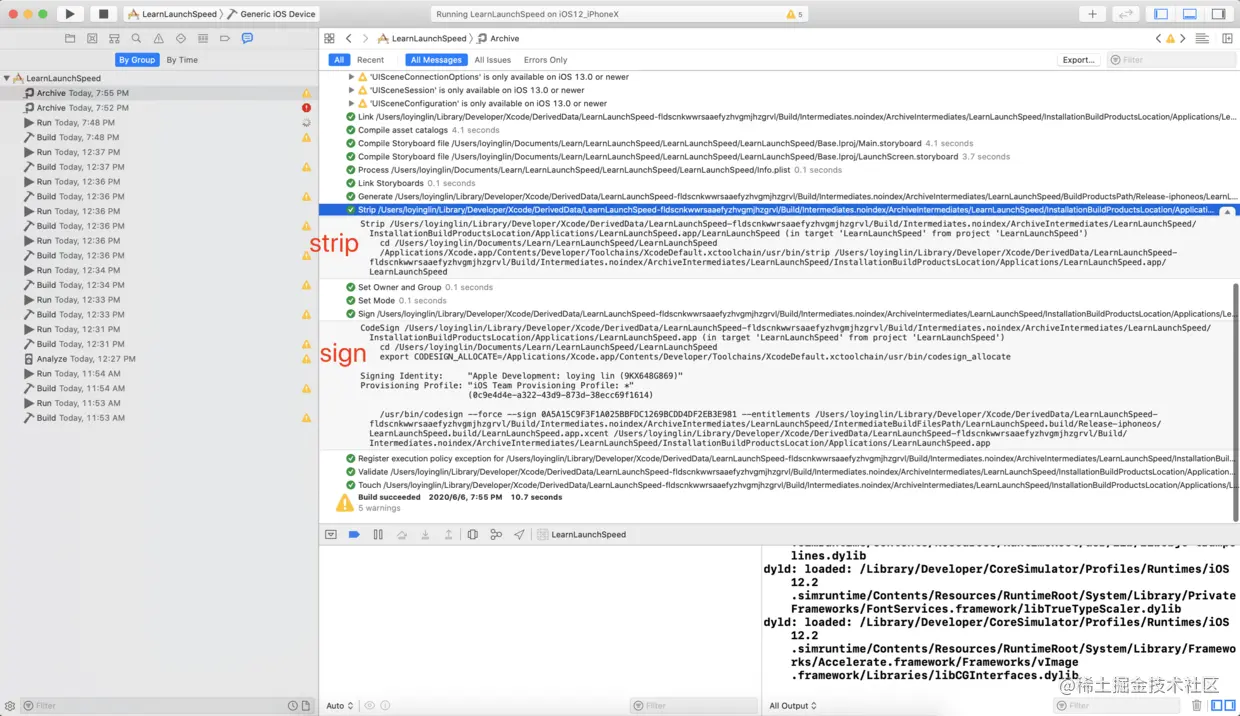The height and width of the screenshot is (716, 1240).
Task: Open the Breakpoint navigator
Action: (225, 38)
